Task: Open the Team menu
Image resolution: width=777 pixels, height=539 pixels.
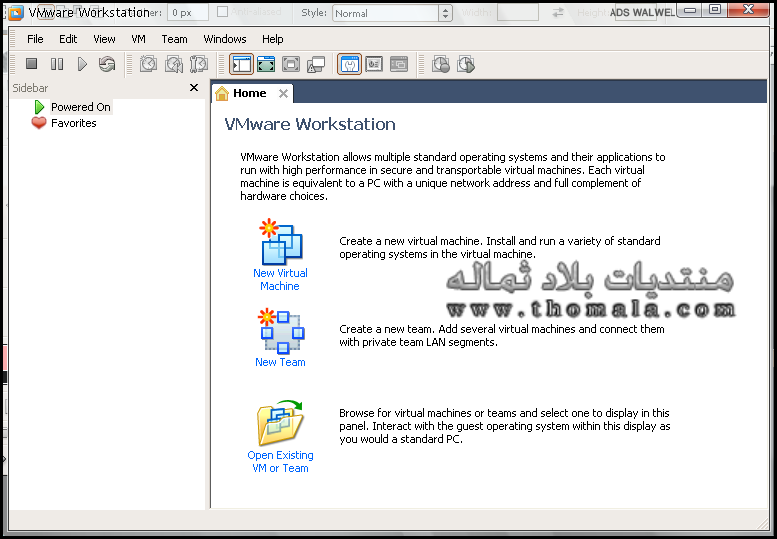Action: click(x=174, y=39)
